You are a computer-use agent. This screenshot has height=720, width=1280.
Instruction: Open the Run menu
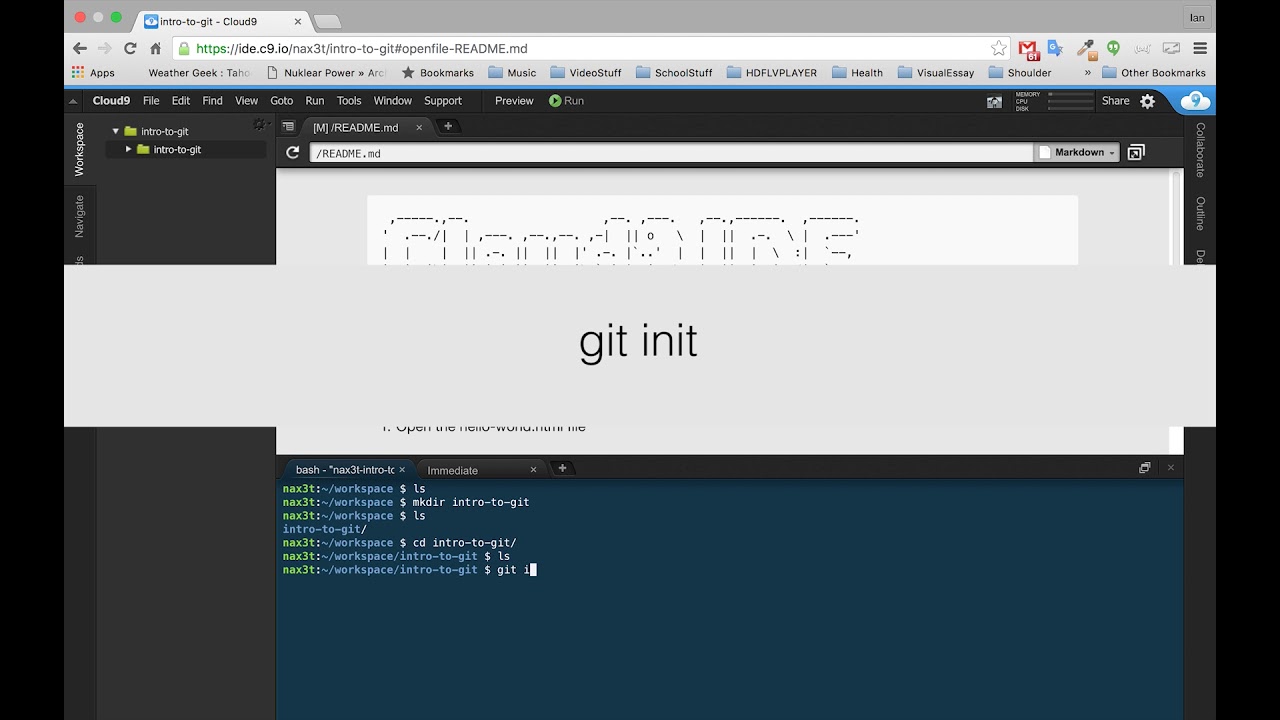click(x=315, y=101)
